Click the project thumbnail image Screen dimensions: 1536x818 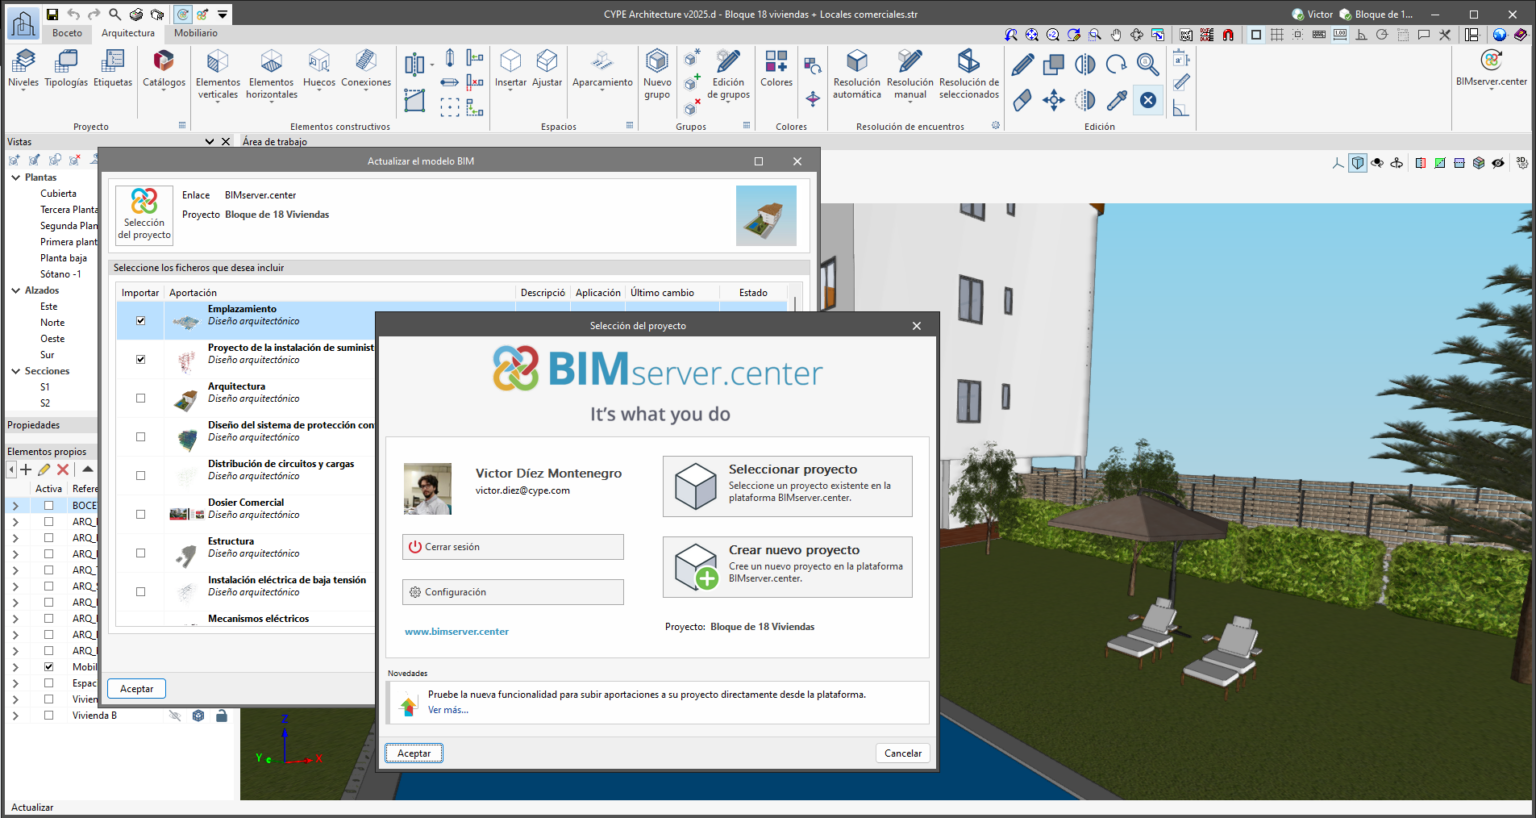[x=766, y=215]
